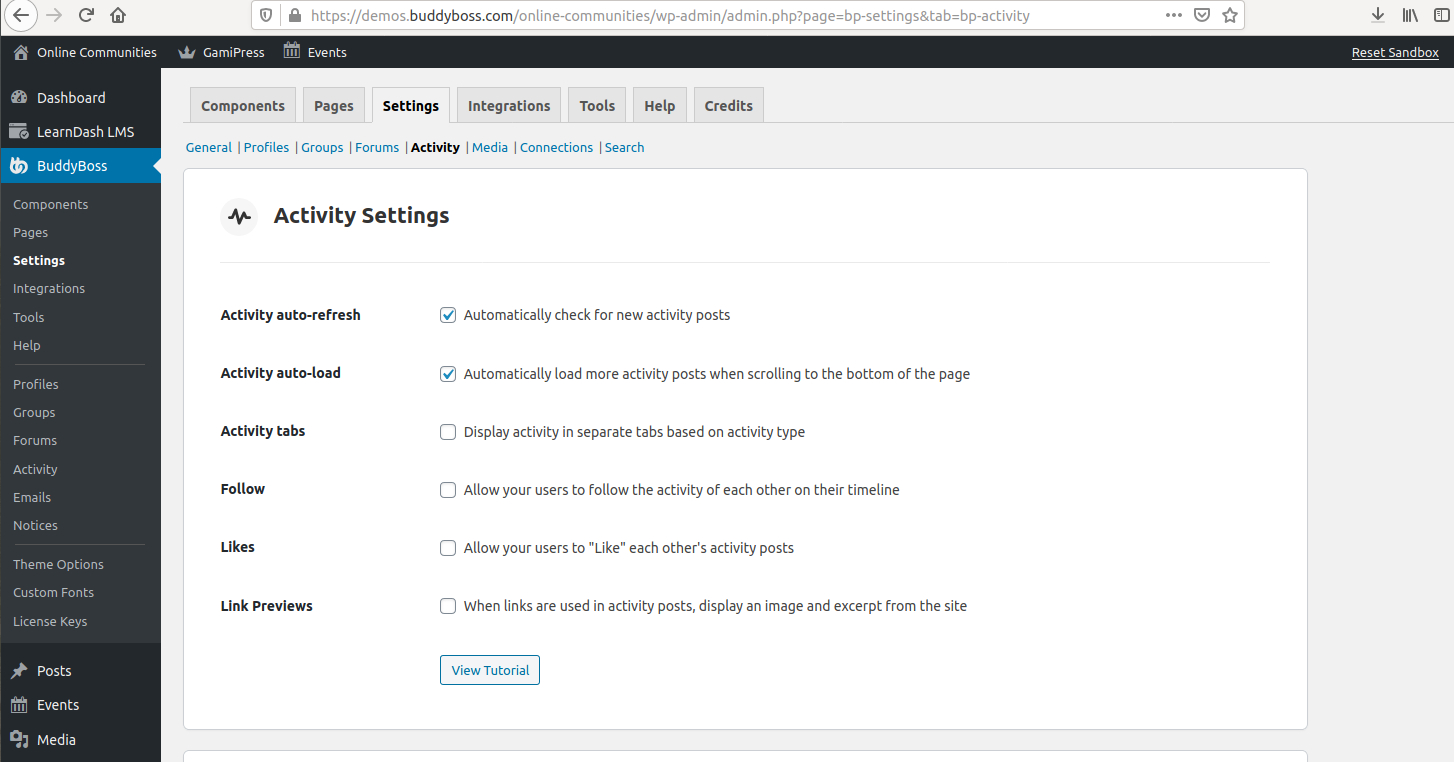This screenshot has width=1454, height=762.
Task: Bookmark this page with the star icon
Action: coord(1230,15)
